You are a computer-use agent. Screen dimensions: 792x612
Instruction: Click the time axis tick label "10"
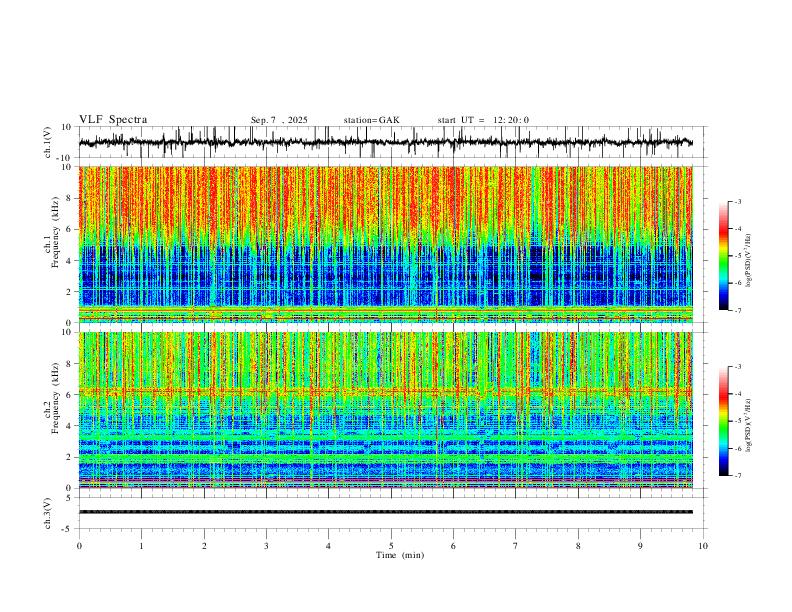coord(703,546)
